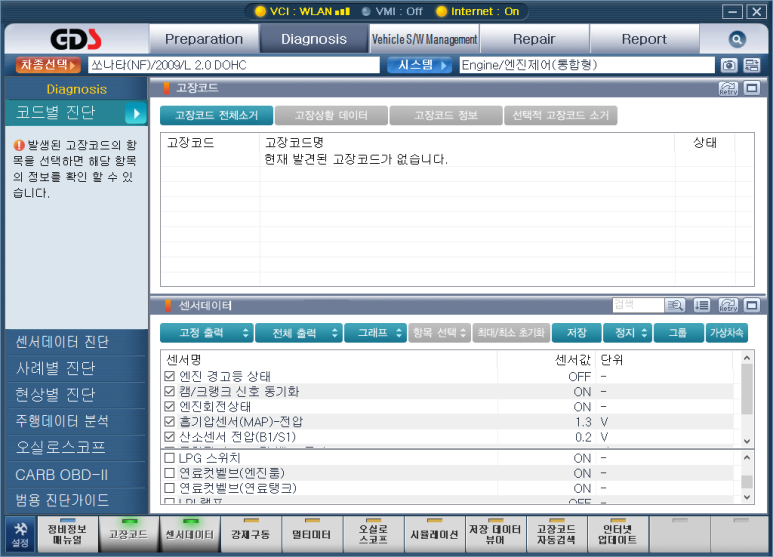Open 정지 dropdown
Image resolution: width=773 pixels, height=557 pixels.
(627, 333)
